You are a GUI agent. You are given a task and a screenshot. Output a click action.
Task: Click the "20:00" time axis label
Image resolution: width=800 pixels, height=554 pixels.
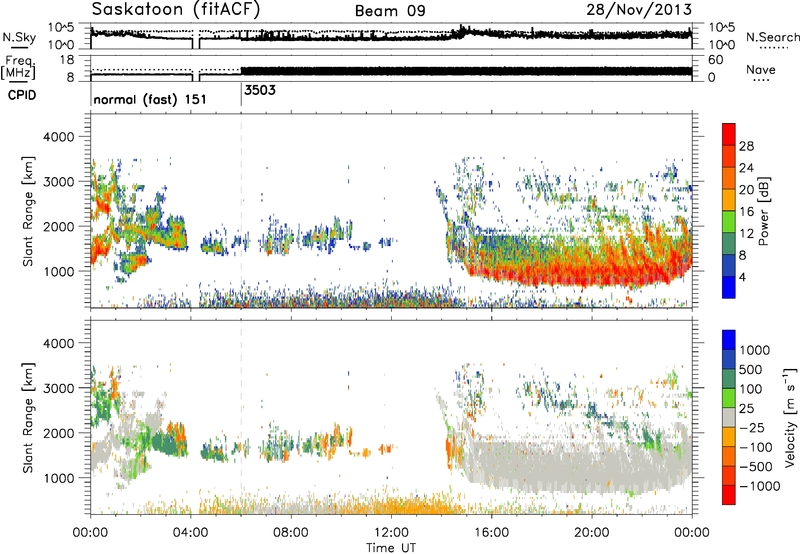(x=592, y=533)
